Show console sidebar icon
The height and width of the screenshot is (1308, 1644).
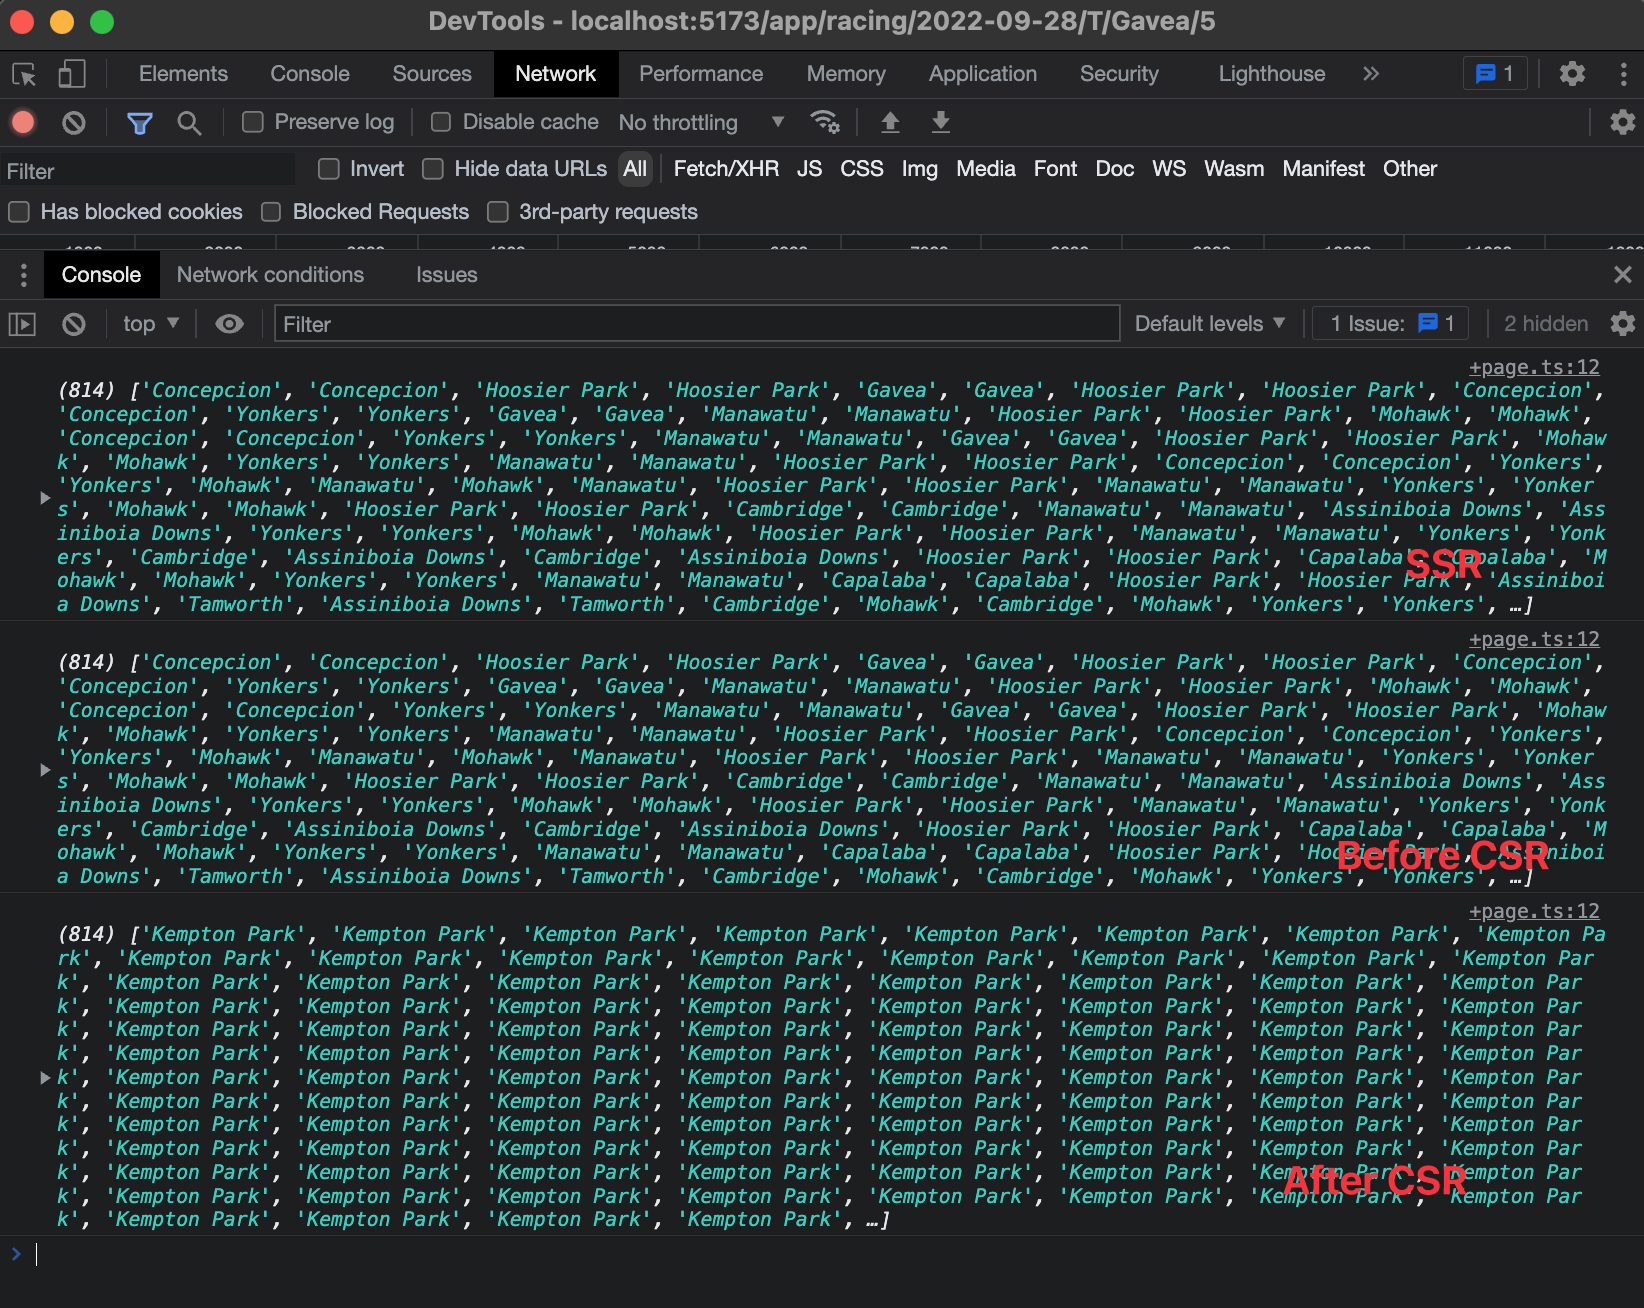[x=22, y=324]
